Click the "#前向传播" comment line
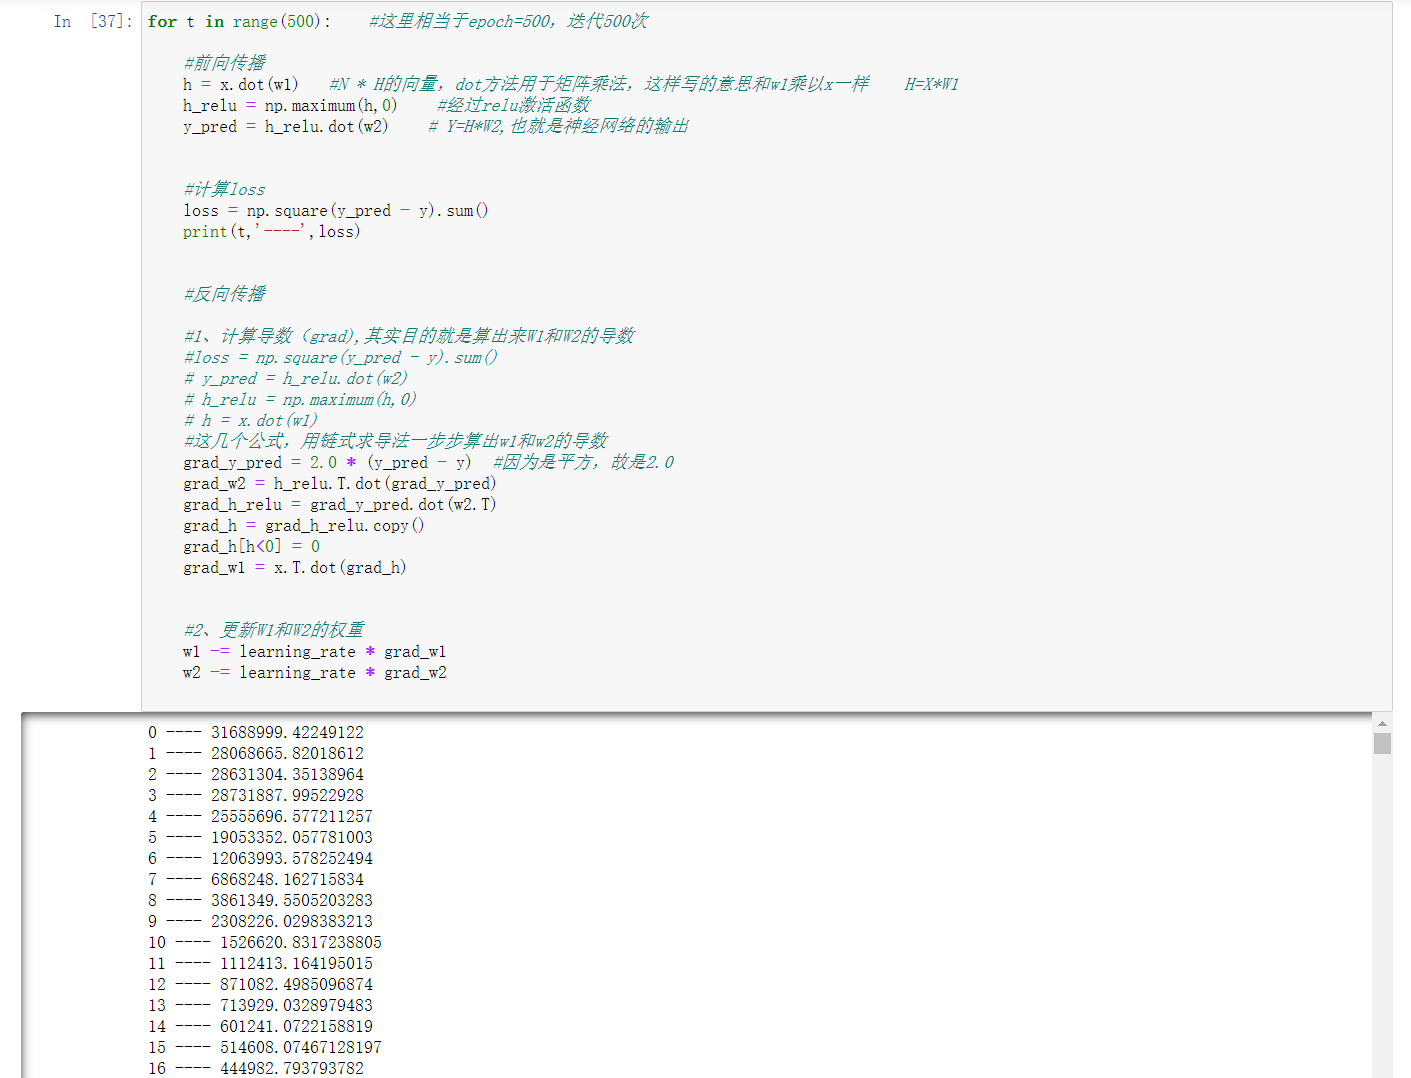Screen dimensions: 1411x1078 220,62
